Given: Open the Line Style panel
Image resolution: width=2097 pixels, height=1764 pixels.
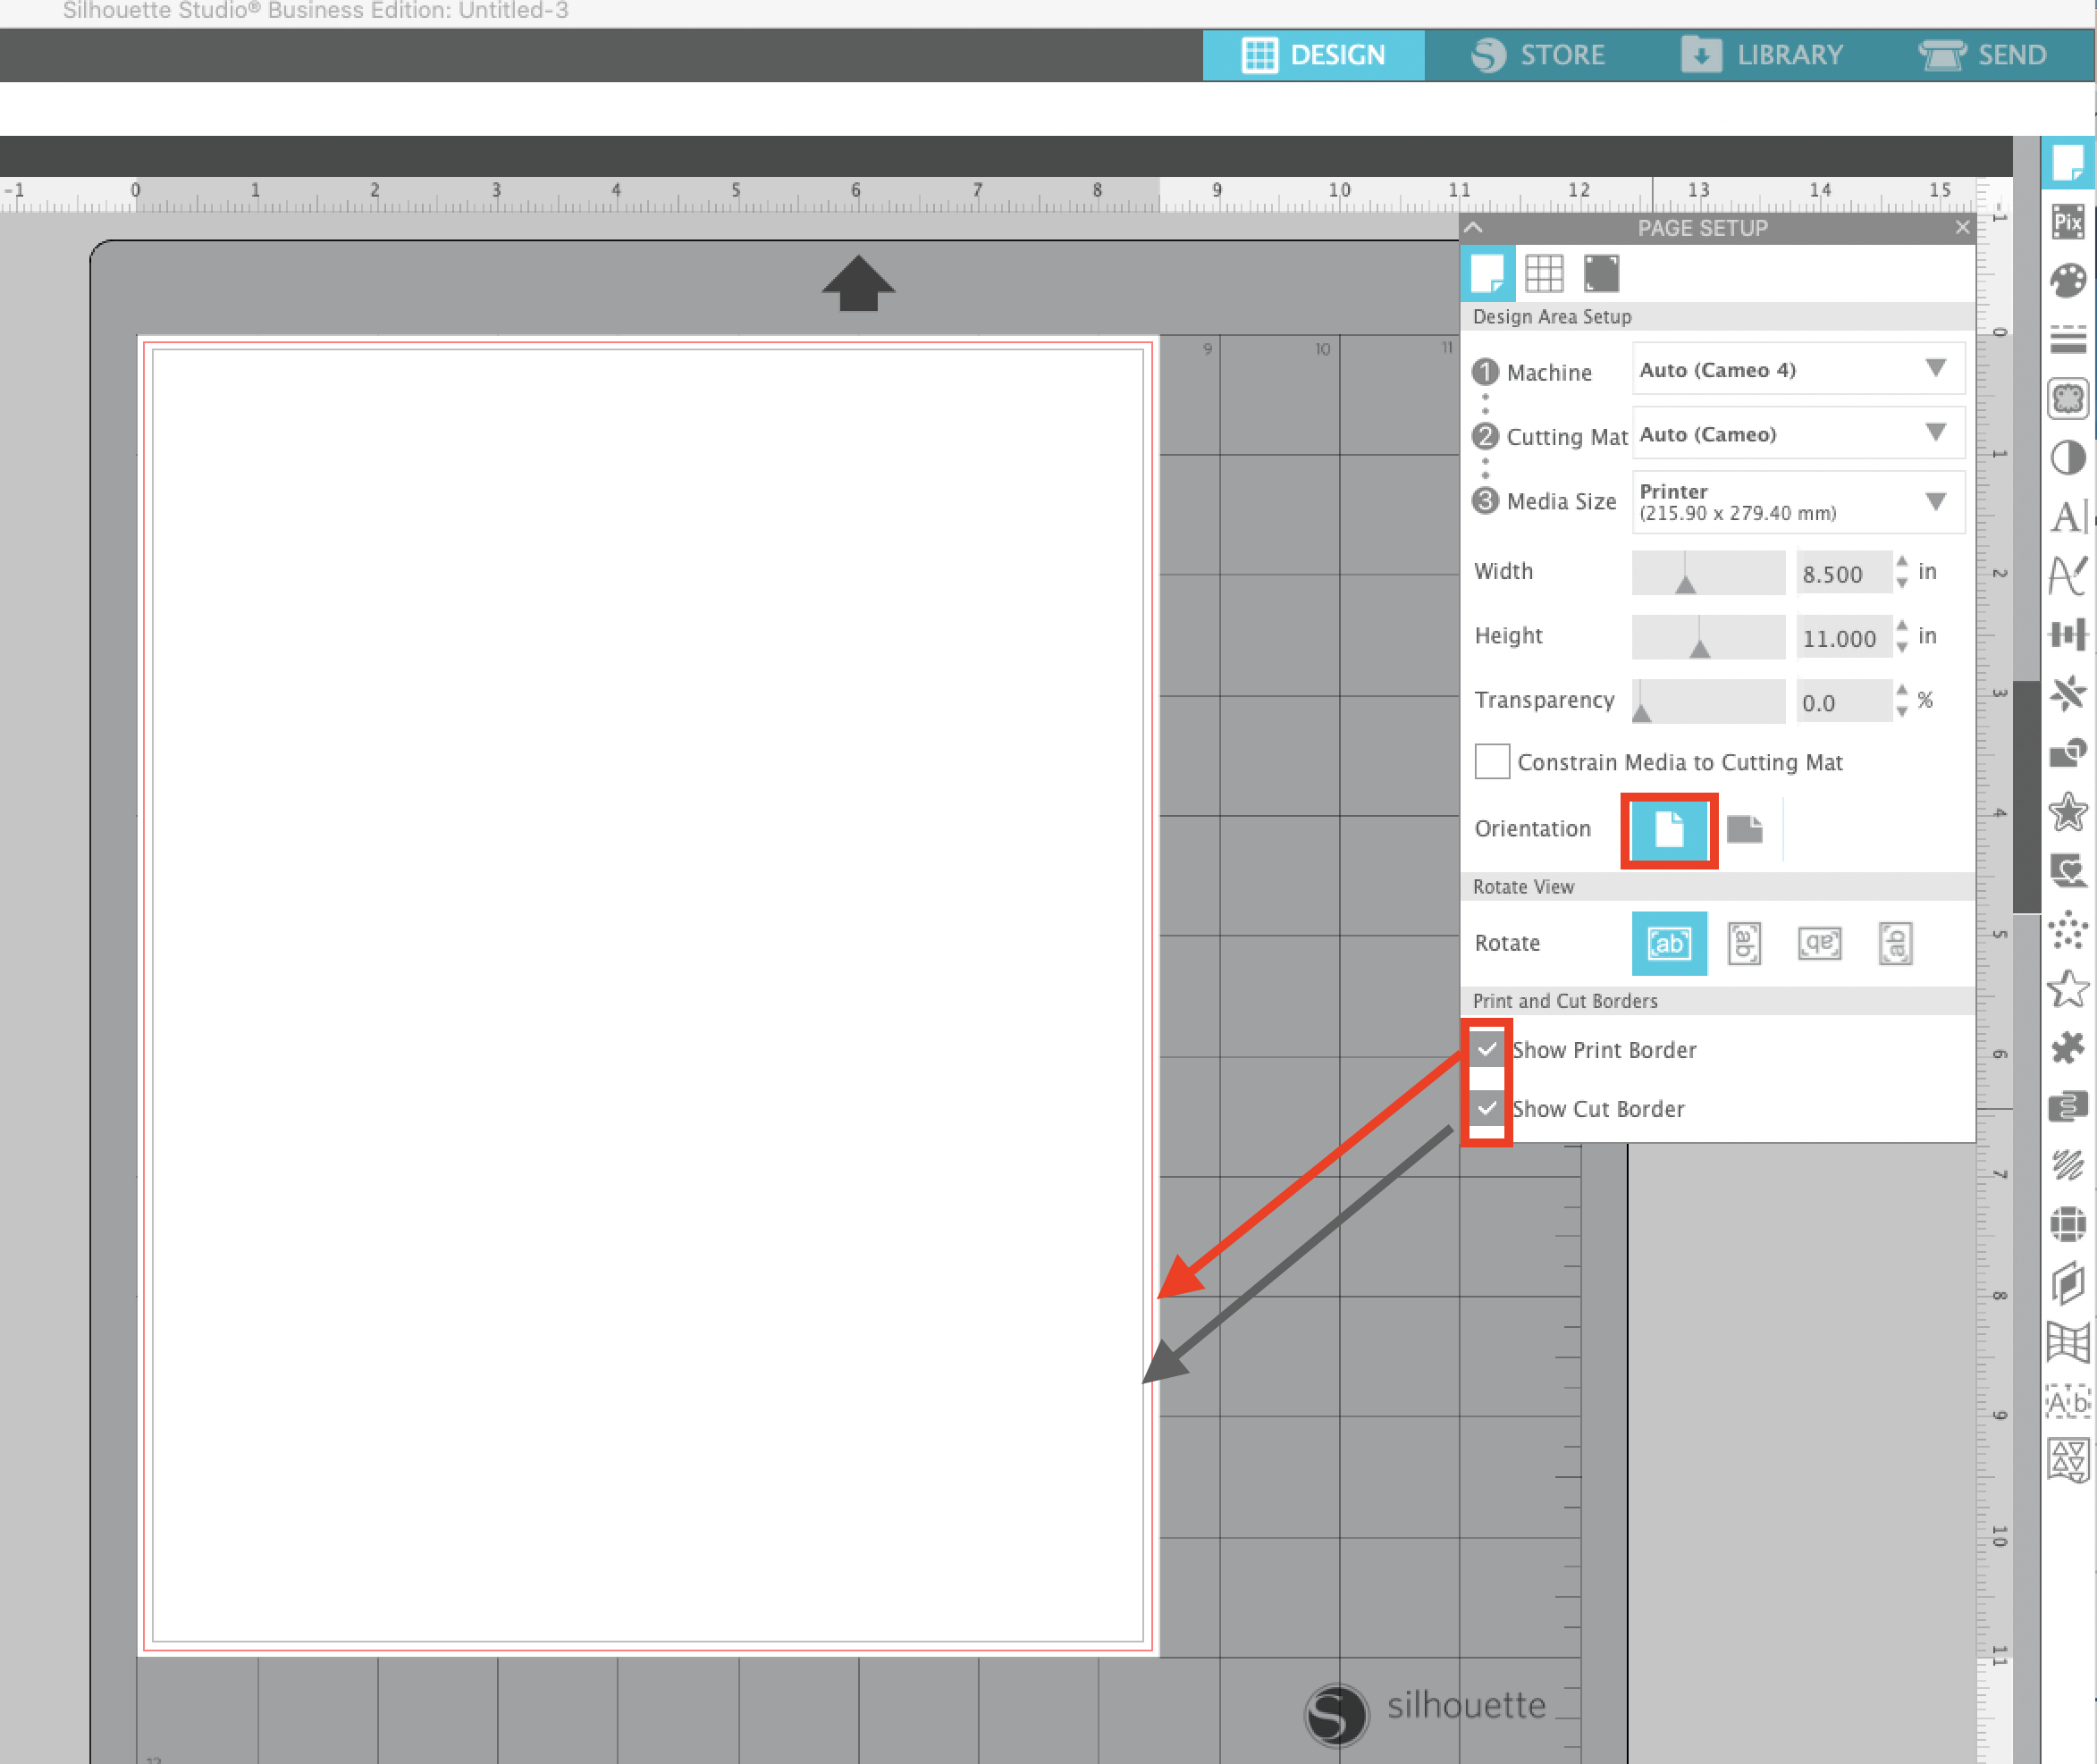Looking at the screenshot, I should 2068,337.
